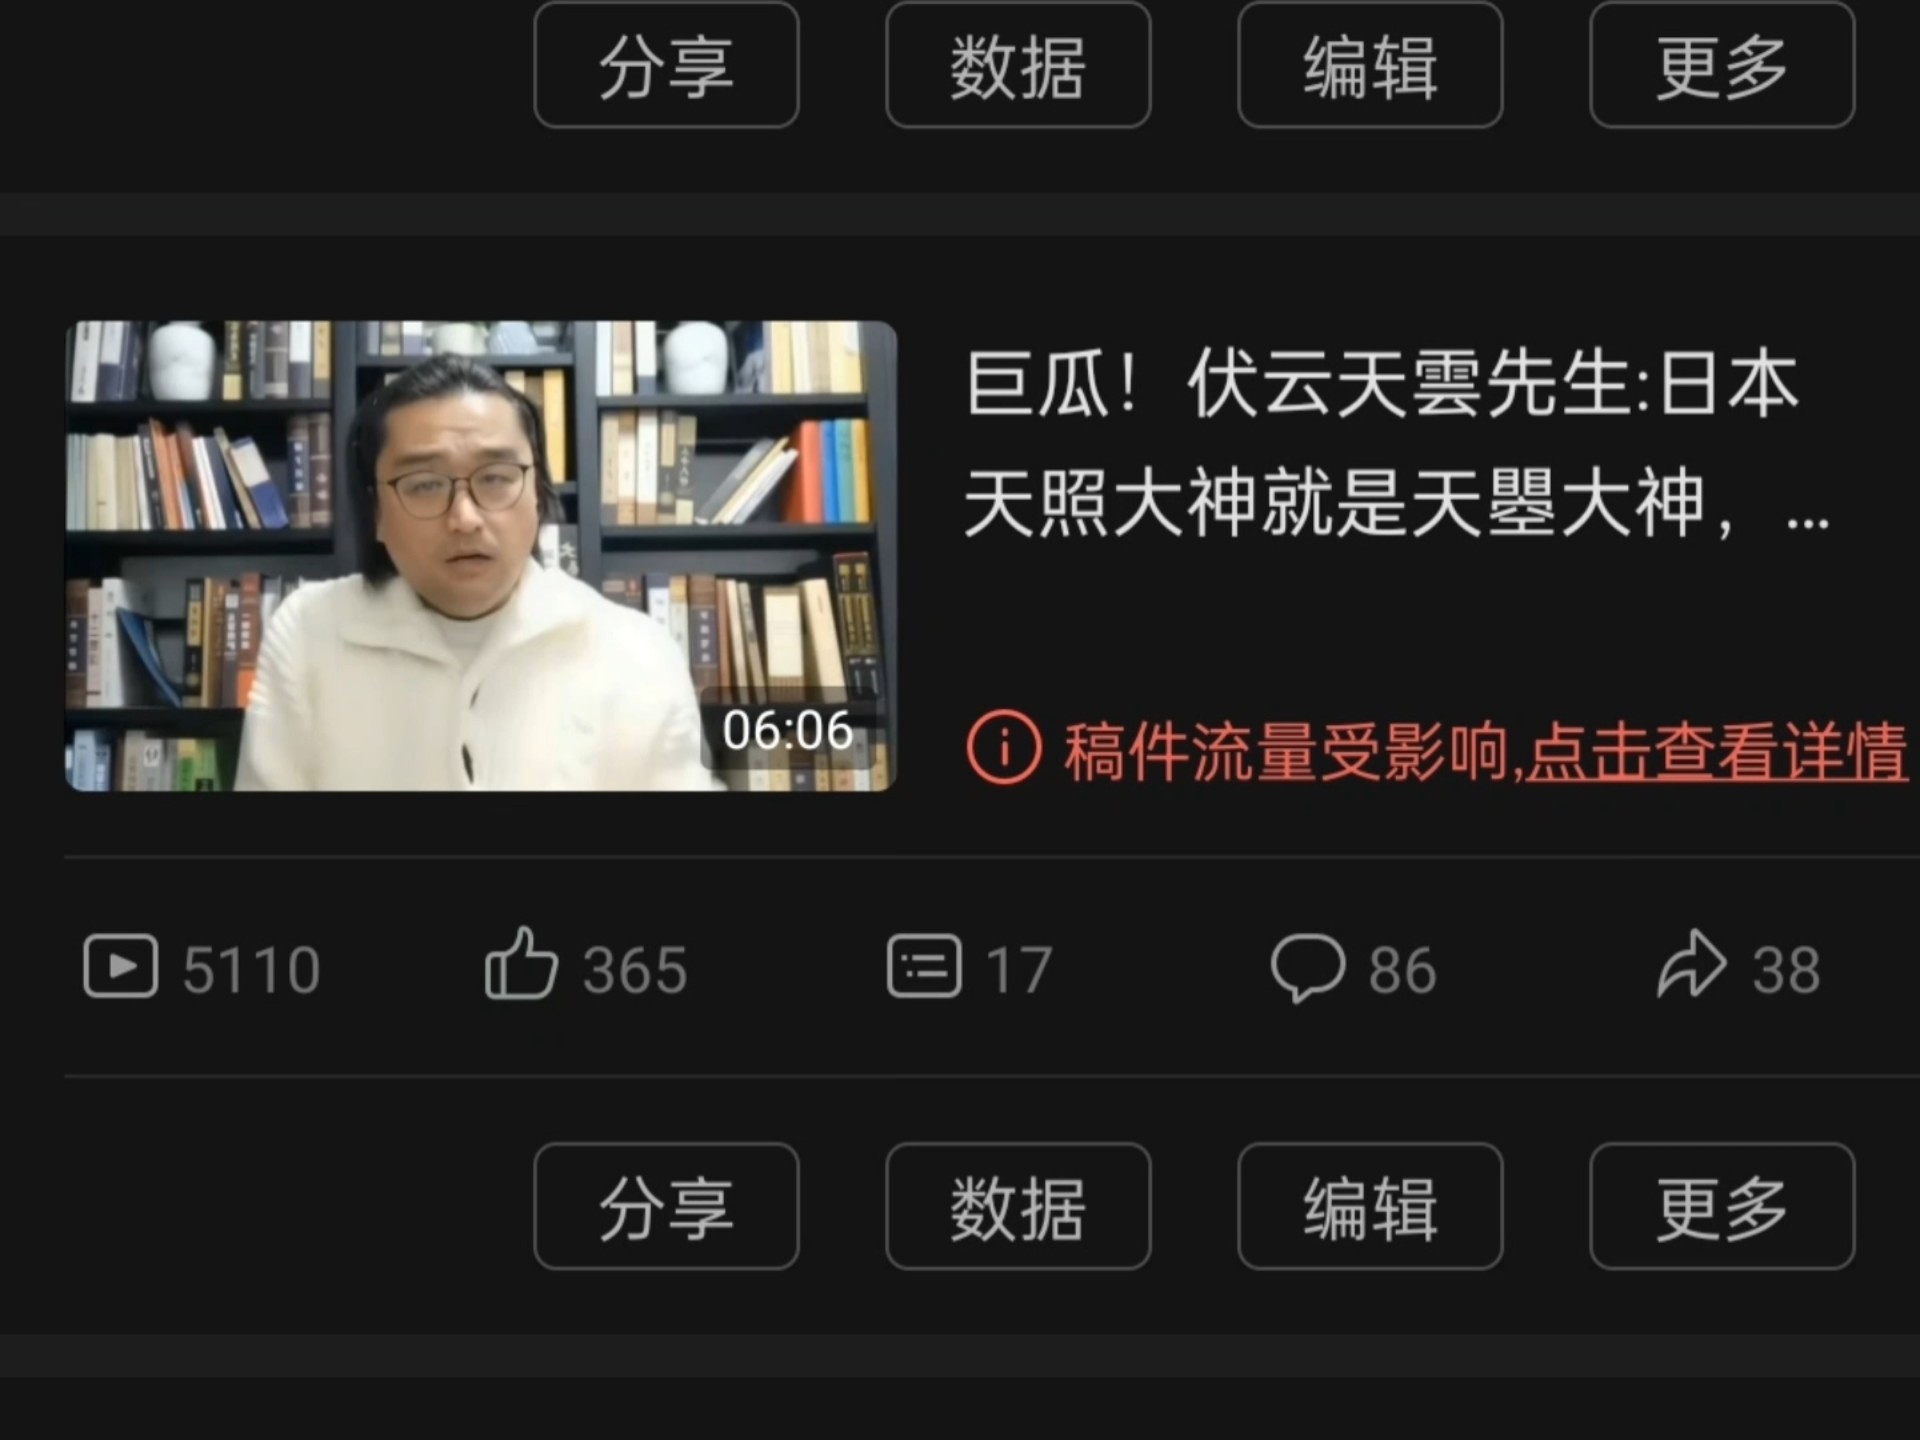The height and width of the screenshot is (1440, 1920).
Task: Tap the lower 数据 button
Action: (1018, 1206)
